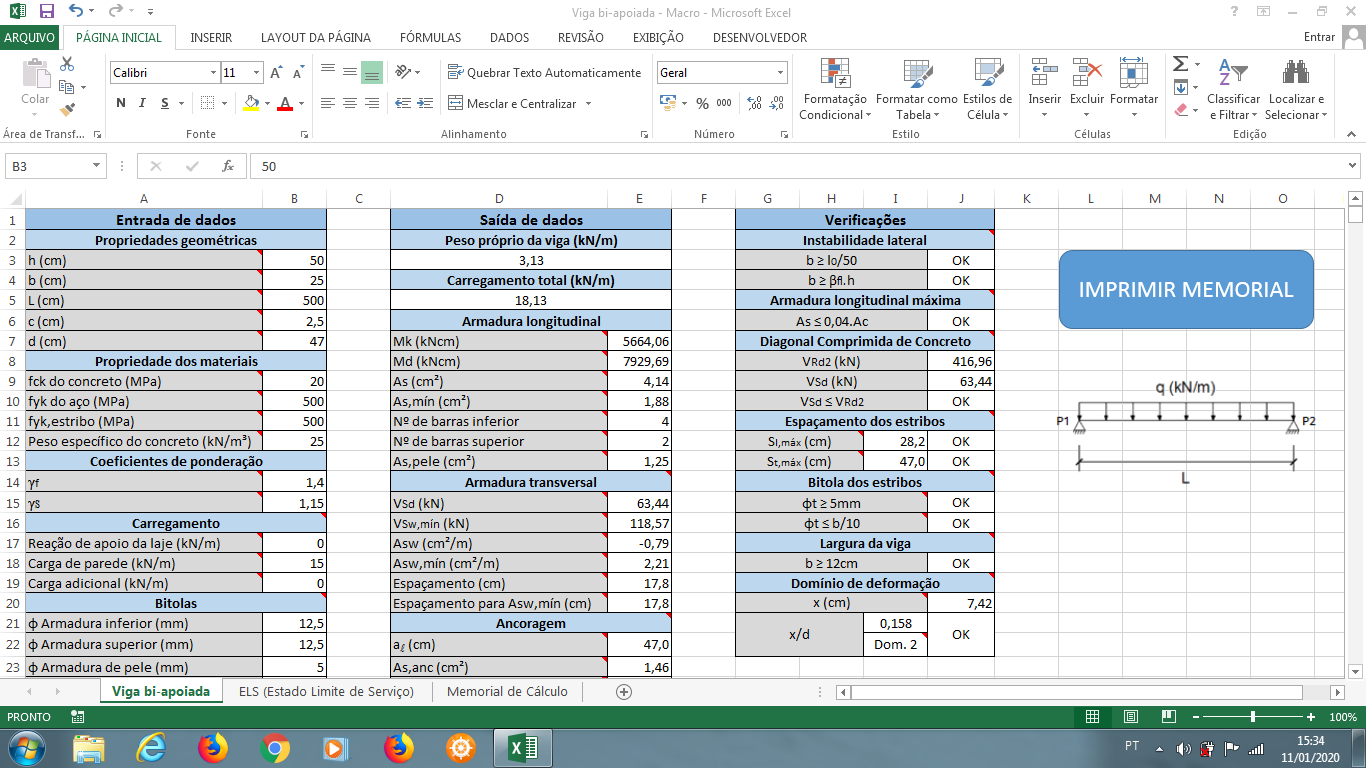Decrease font size with small A icon
Image resolution: width=1366 pixels, height=768 pixels.
point(299,73)
